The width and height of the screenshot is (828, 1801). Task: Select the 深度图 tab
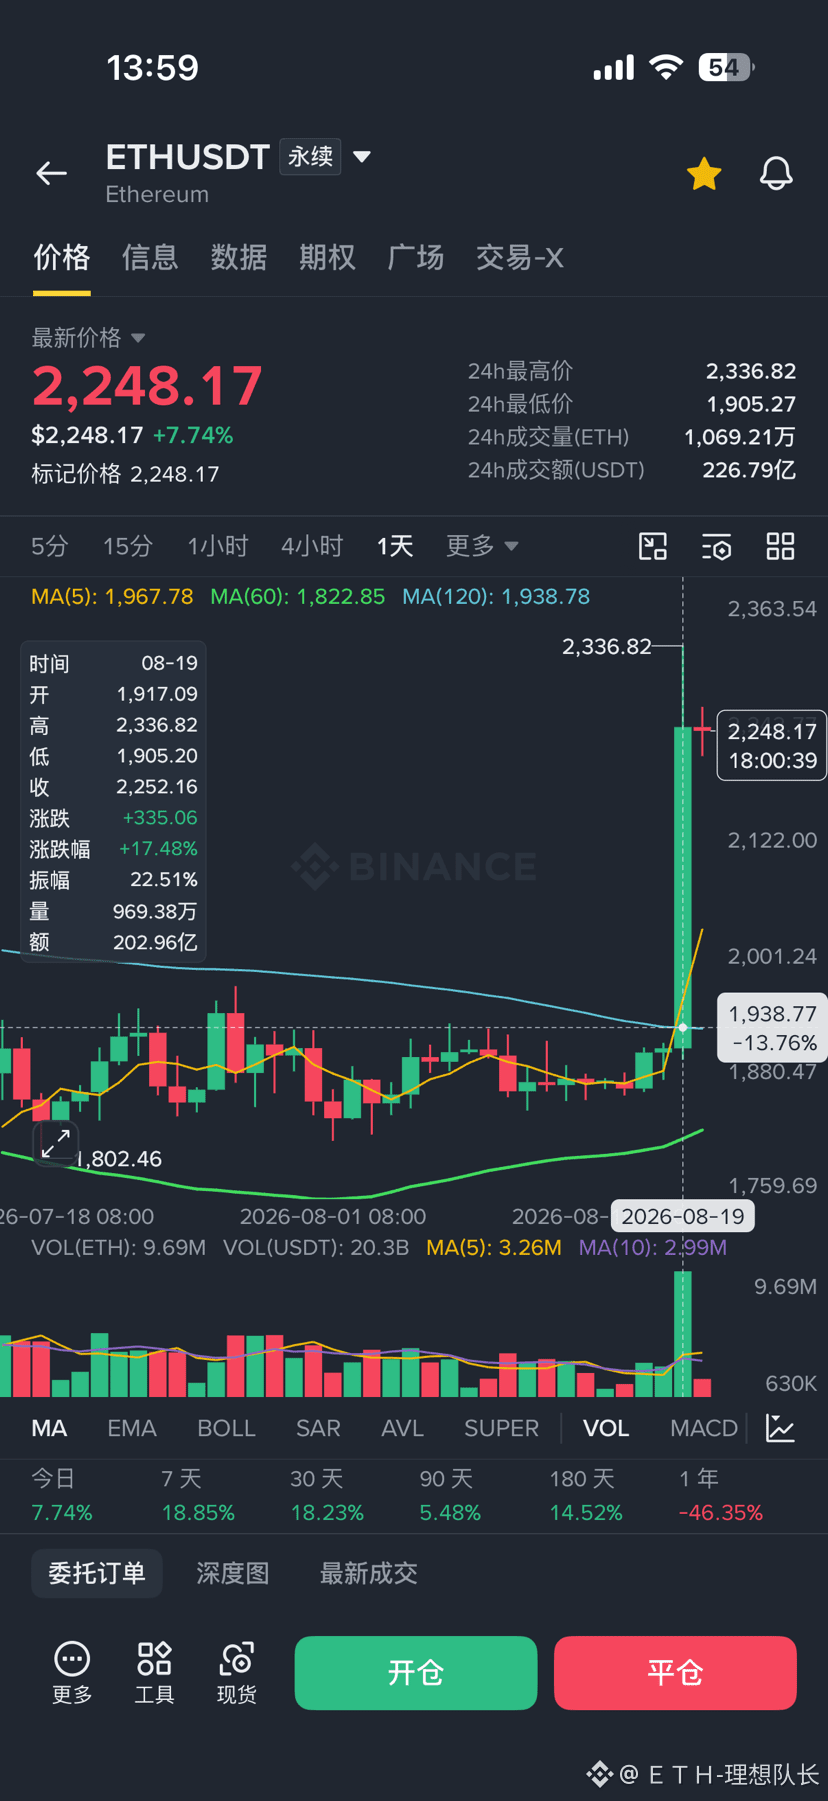pos(233,1573)
